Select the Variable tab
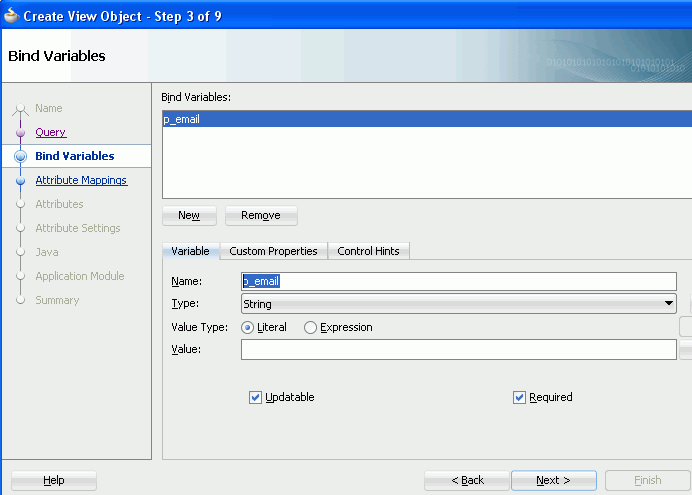The width and height of the screenshot is (692, 495). coord(190,251)
